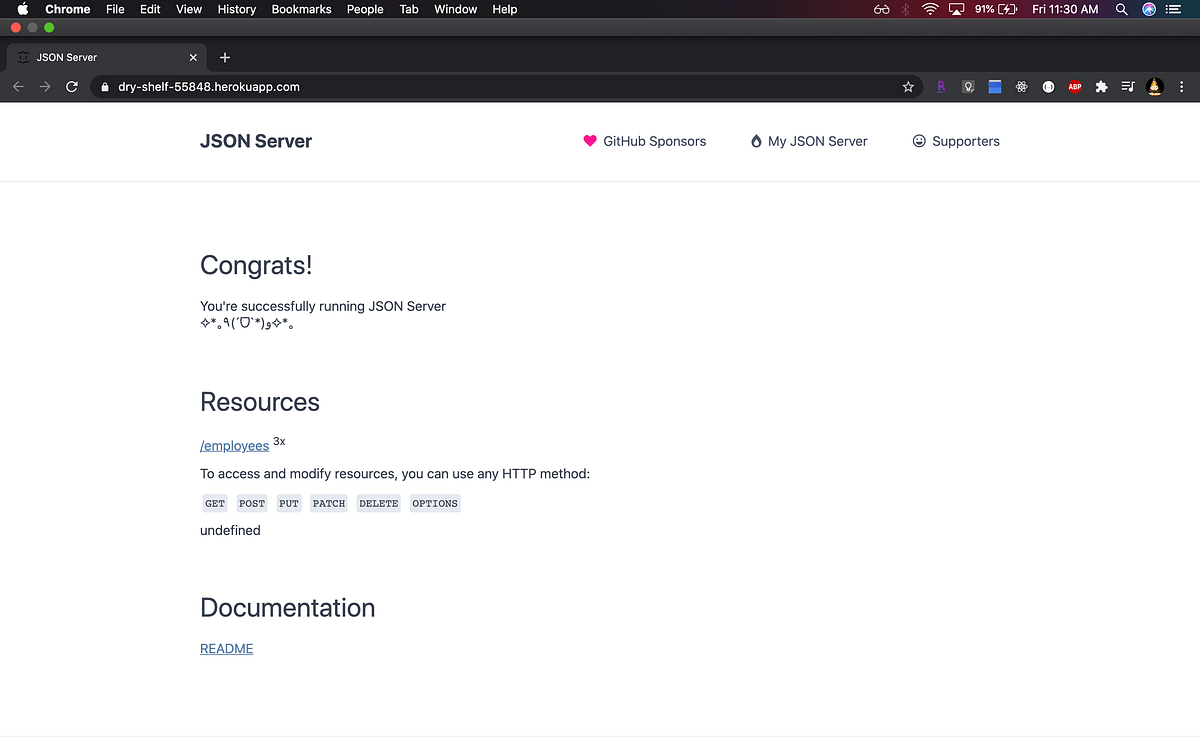
Task: Open the React DevTools extension icon
Action: coord(1021,87)
